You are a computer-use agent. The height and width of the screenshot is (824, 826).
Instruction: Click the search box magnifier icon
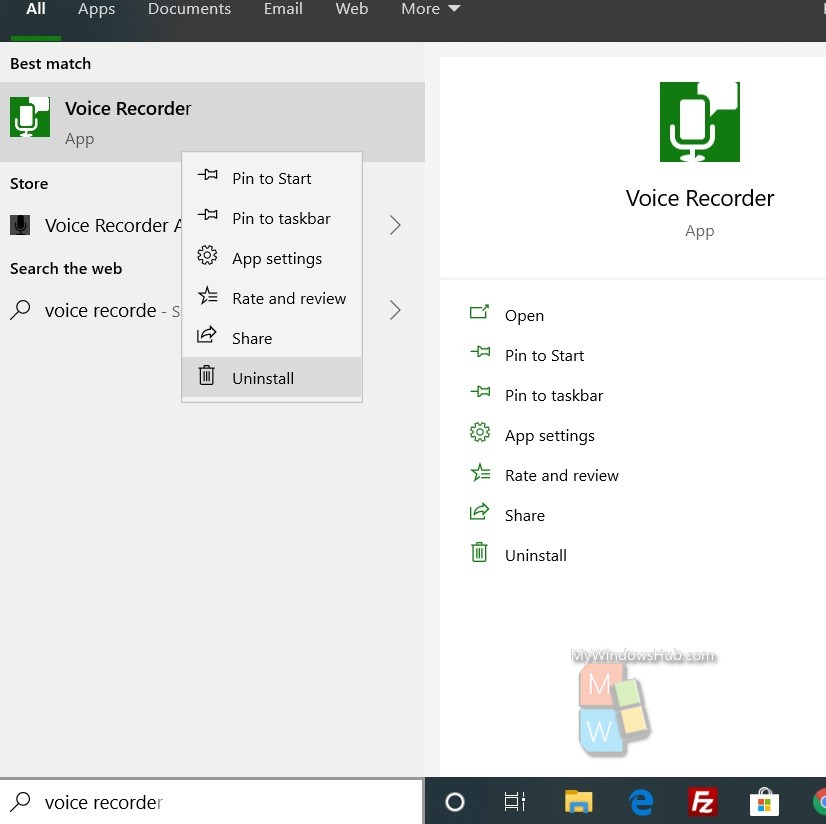coord(20,801)
